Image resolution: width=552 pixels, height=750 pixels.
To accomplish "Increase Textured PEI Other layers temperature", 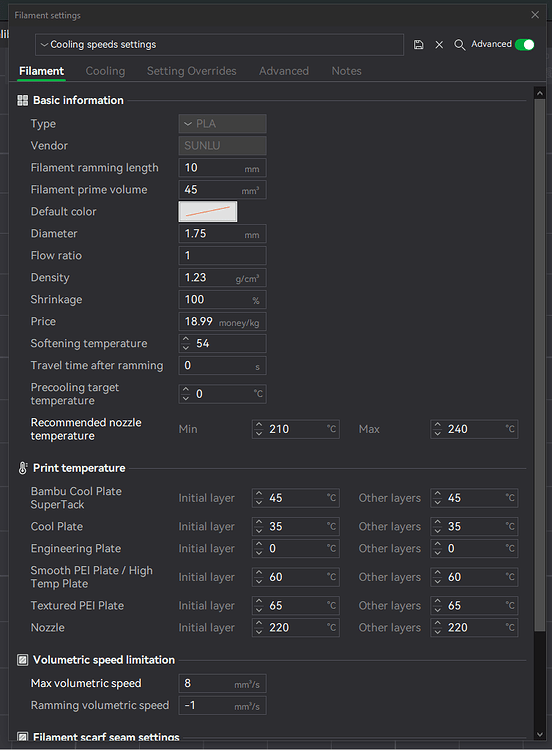I will pyautogui.click(x=438, y=601).
